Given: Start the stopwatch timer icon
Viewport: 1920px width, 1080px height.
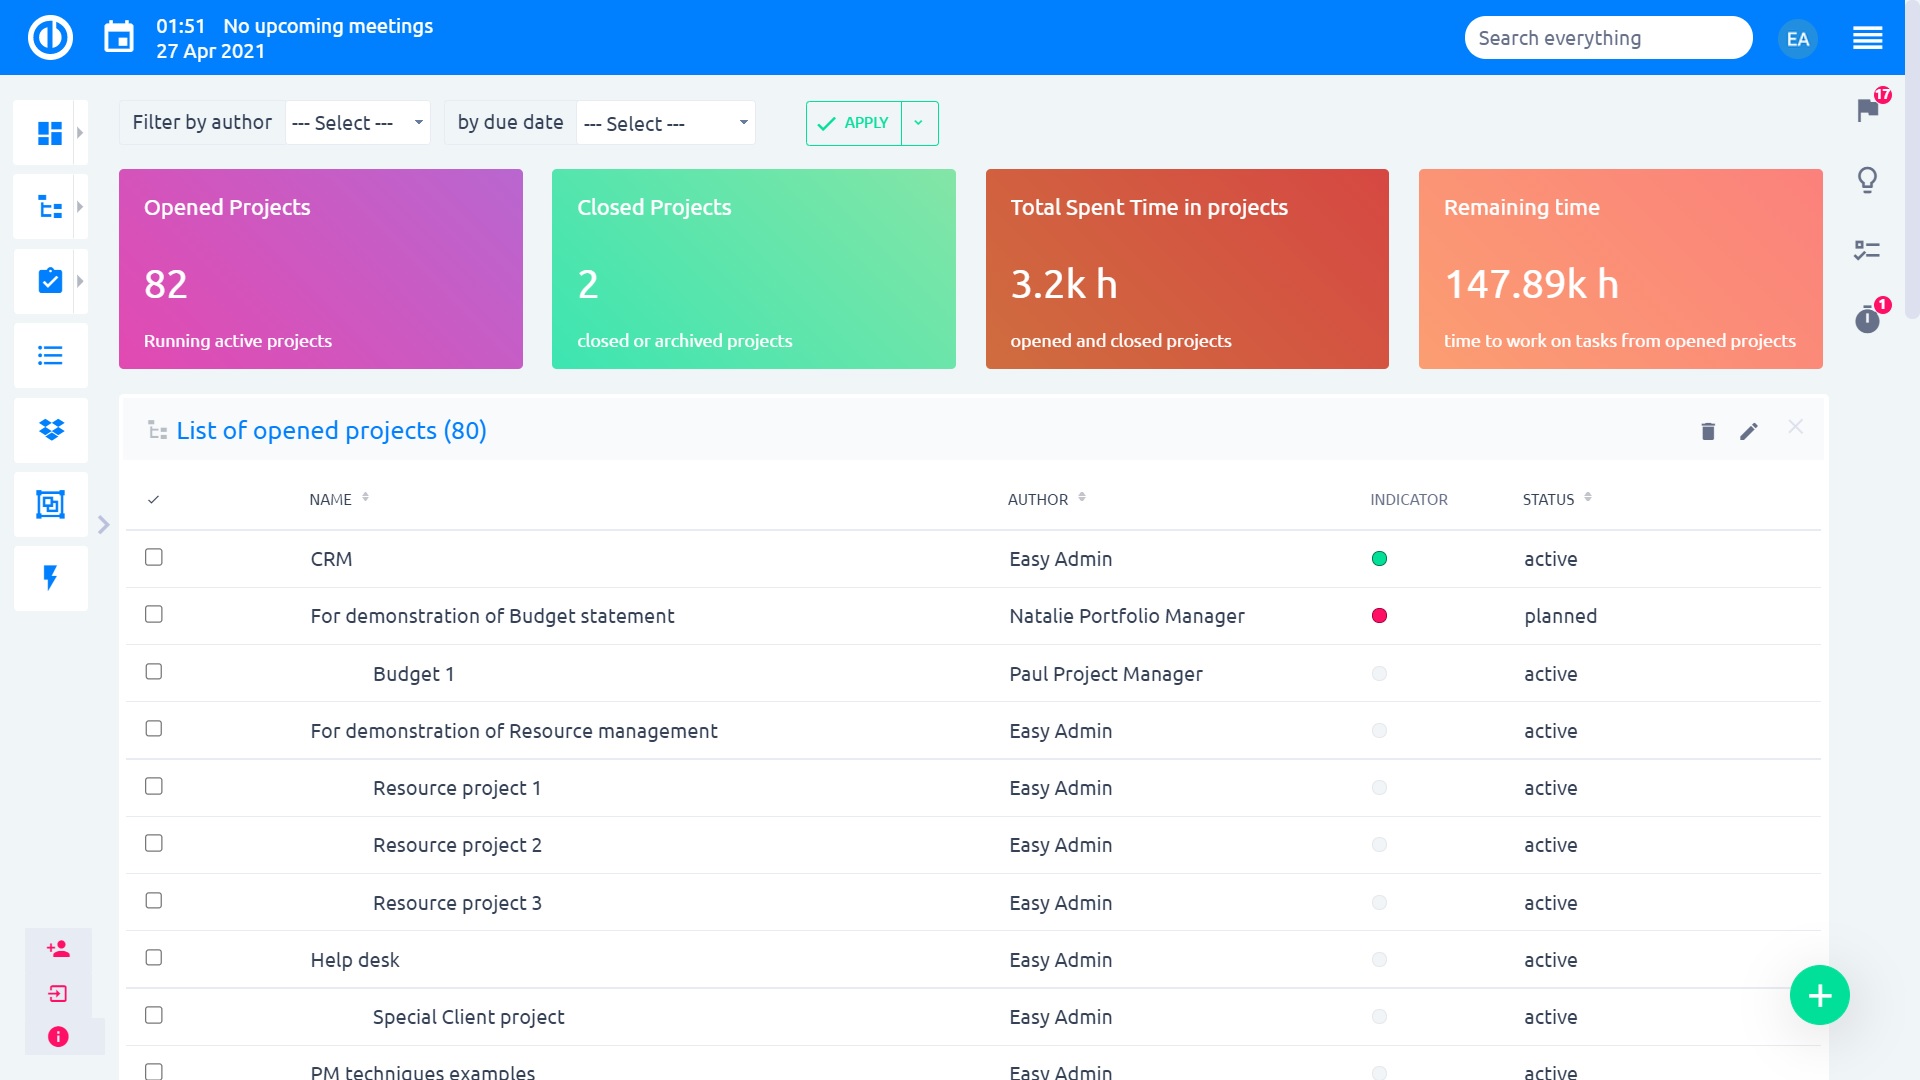Looking at the screenshot, I should pos(1868,320).
